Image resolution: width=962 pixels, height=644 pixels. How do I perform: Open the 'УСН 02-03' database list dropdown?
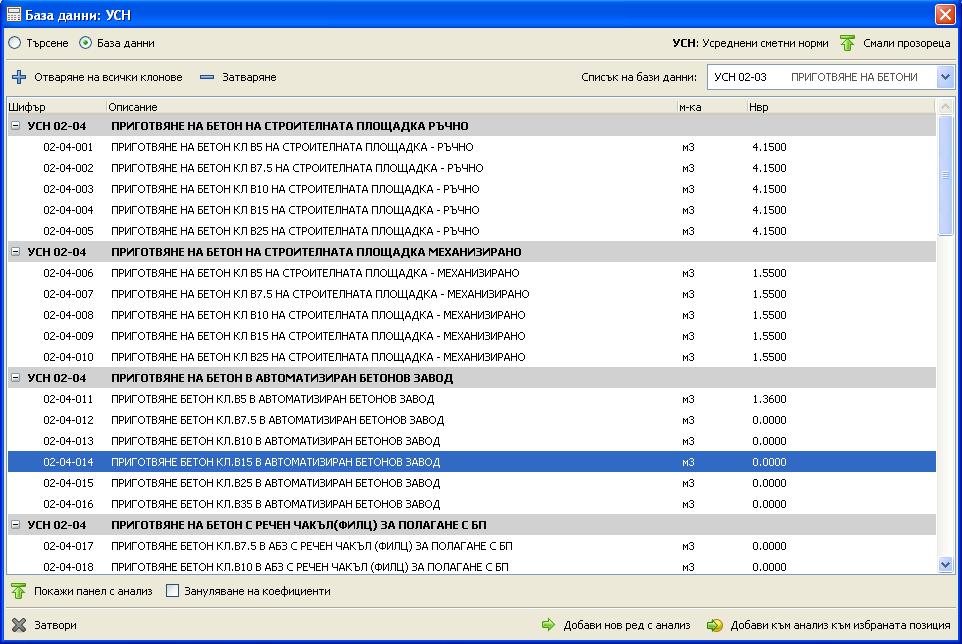(945, 77)
